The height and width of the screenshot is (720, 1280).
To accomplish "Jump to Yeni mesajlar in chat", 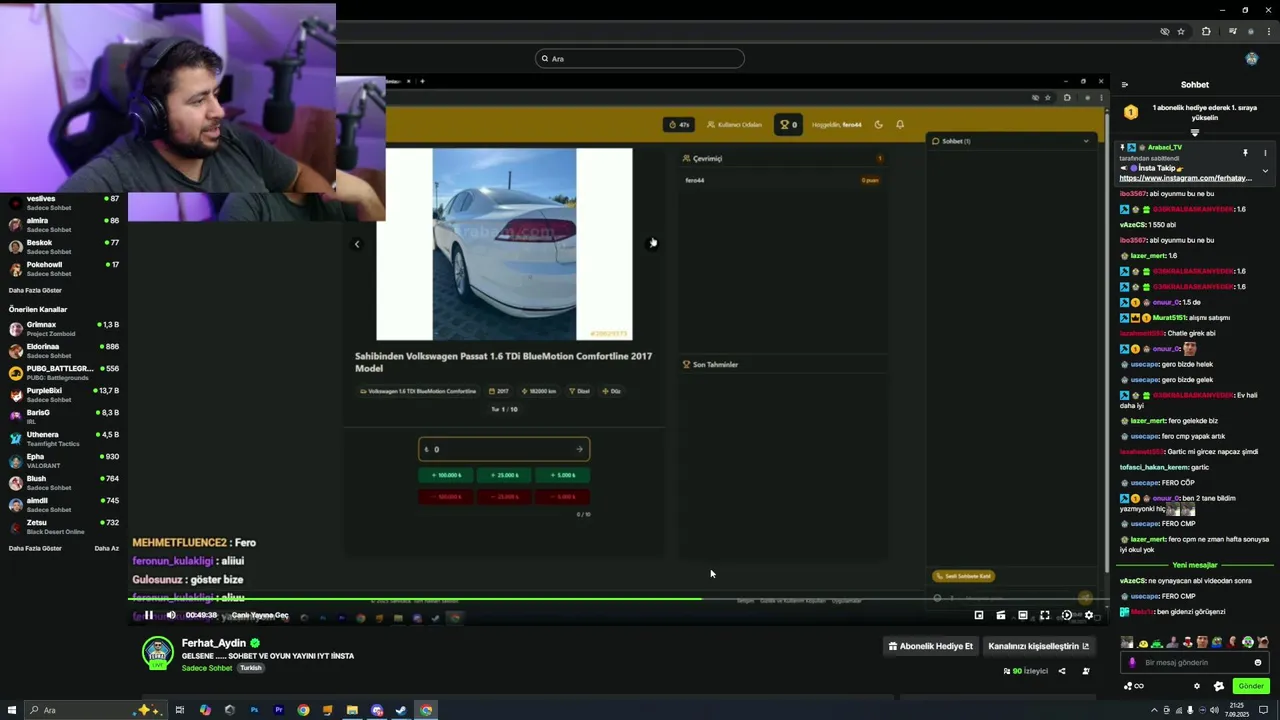I will 1194,565.
